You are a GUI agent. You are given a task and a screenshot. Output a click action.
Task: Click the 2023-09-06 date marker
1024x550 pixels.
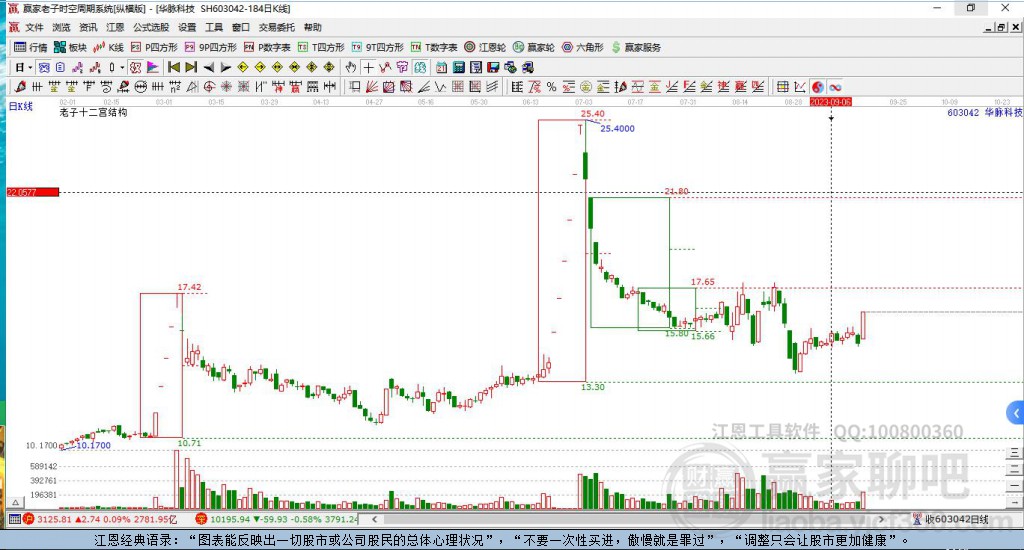(831, 102)
